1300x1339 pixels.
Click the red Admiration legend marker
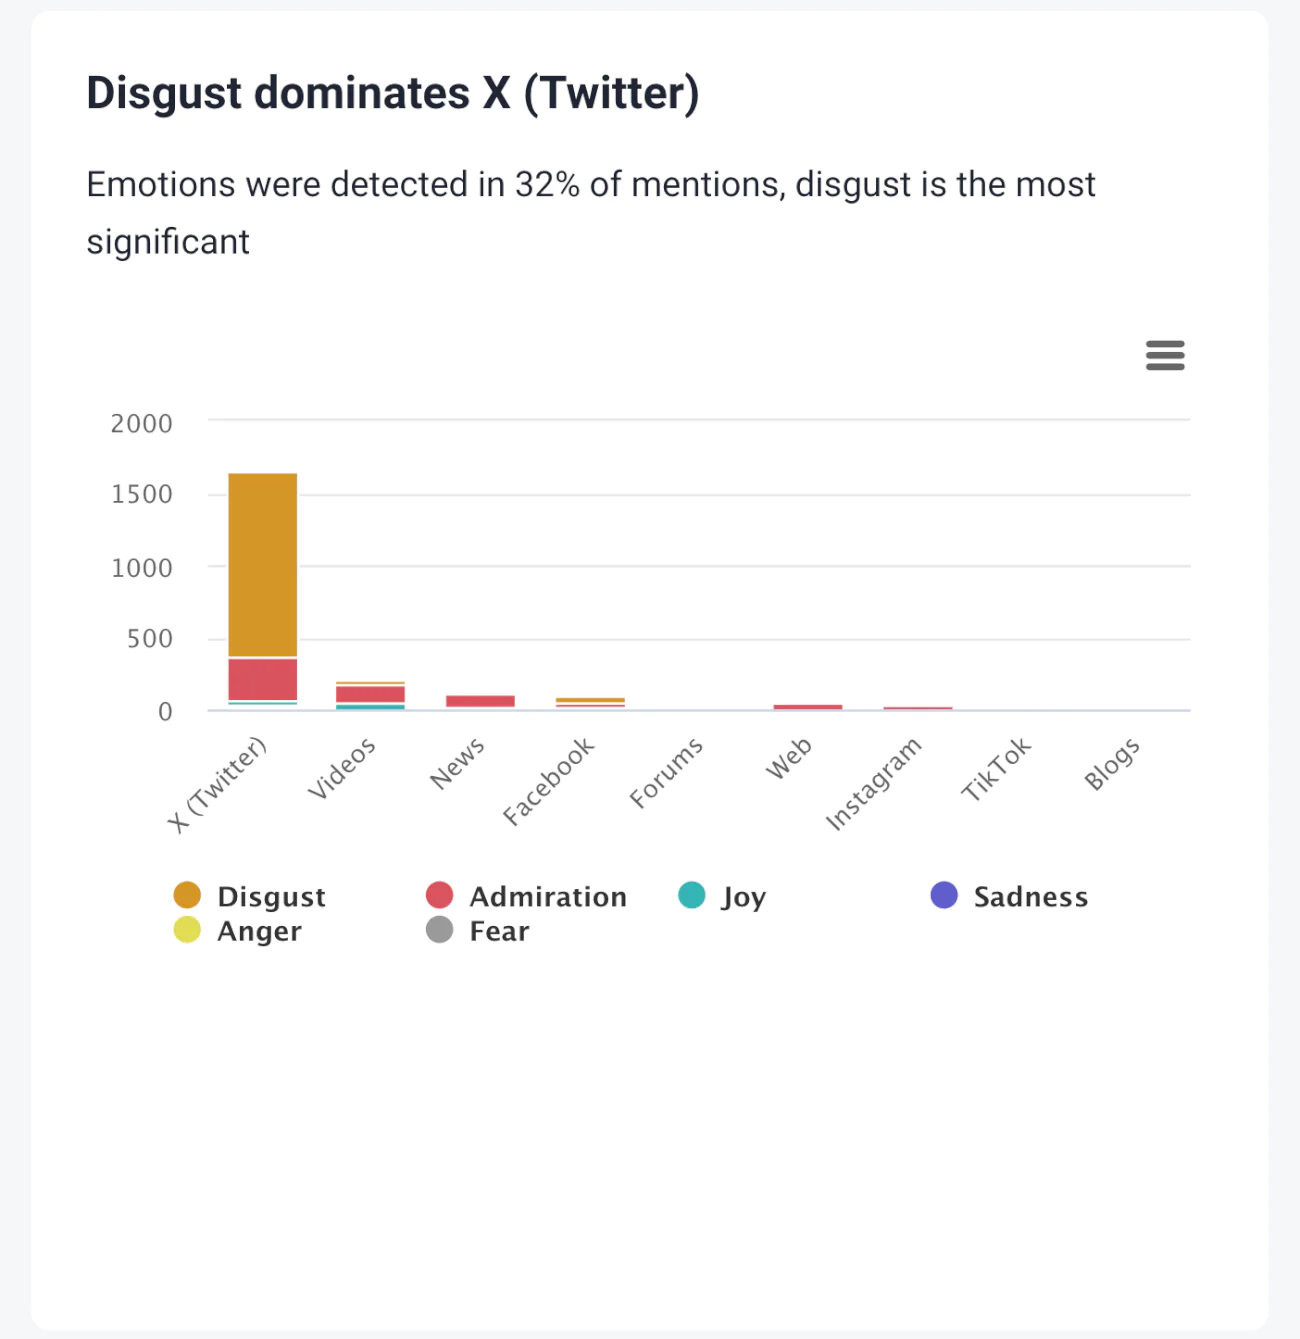click(440, 895)
